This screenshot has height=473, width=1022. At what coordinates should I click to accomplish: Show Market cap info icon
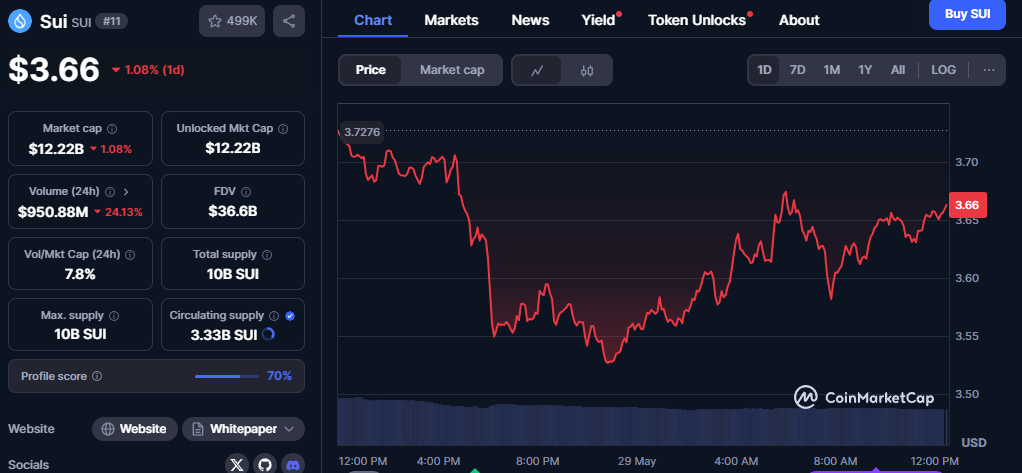pyautogui.click(x=112, y=129)
